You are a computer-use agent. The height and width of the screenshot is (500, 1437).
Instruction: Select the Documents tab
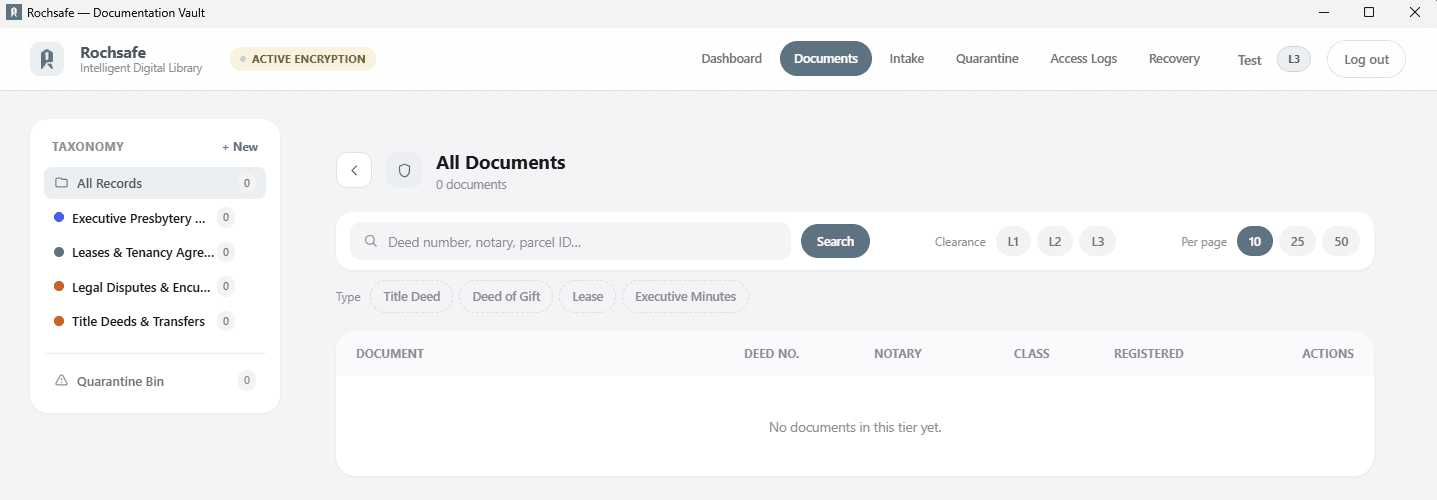pos(826,59)
